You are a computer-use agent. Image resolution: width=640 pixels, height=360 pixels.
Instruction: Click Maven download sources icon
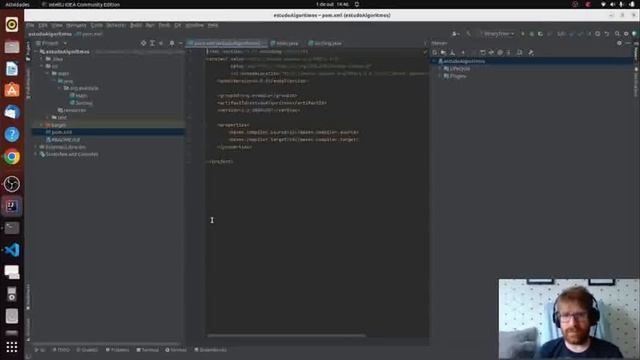453,53
